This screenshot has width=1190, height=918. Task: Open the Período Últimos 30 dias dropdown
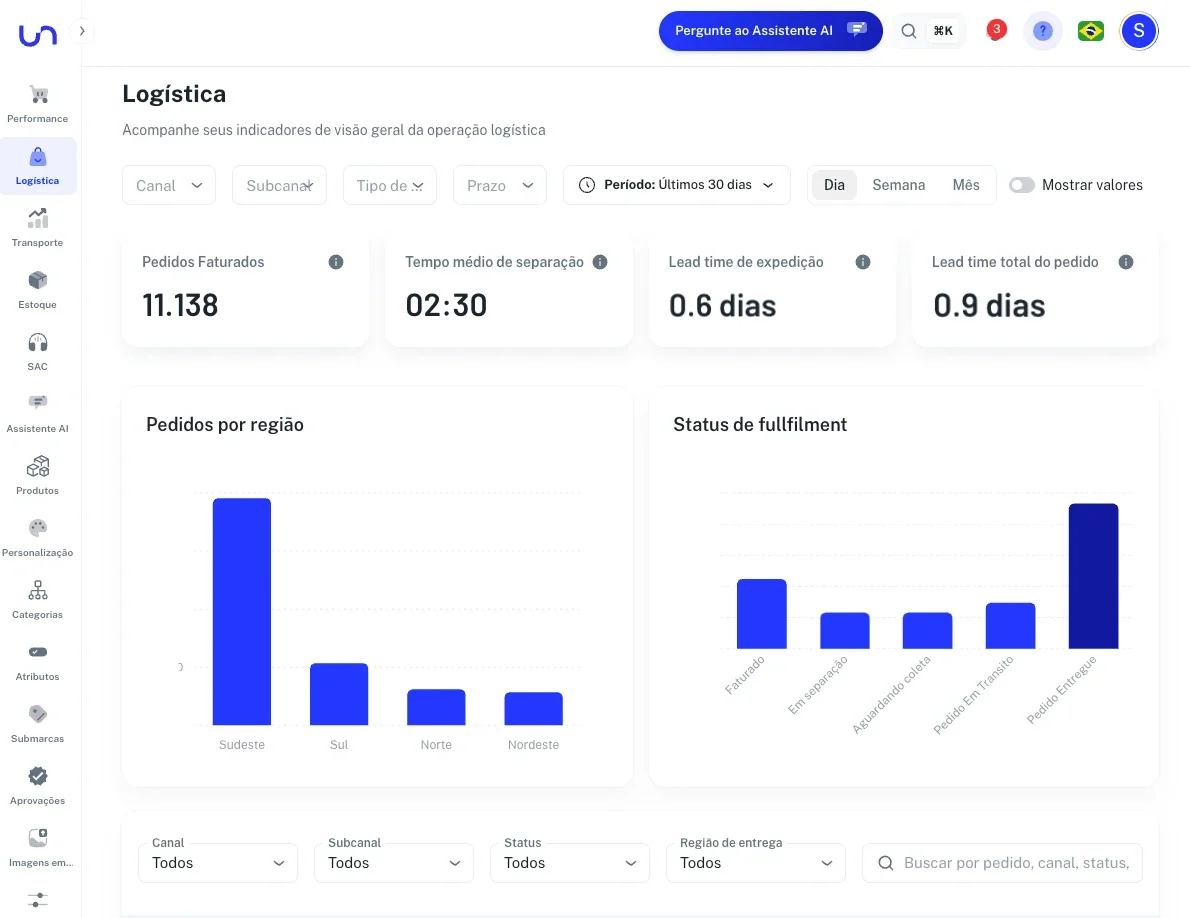point(677,185)
